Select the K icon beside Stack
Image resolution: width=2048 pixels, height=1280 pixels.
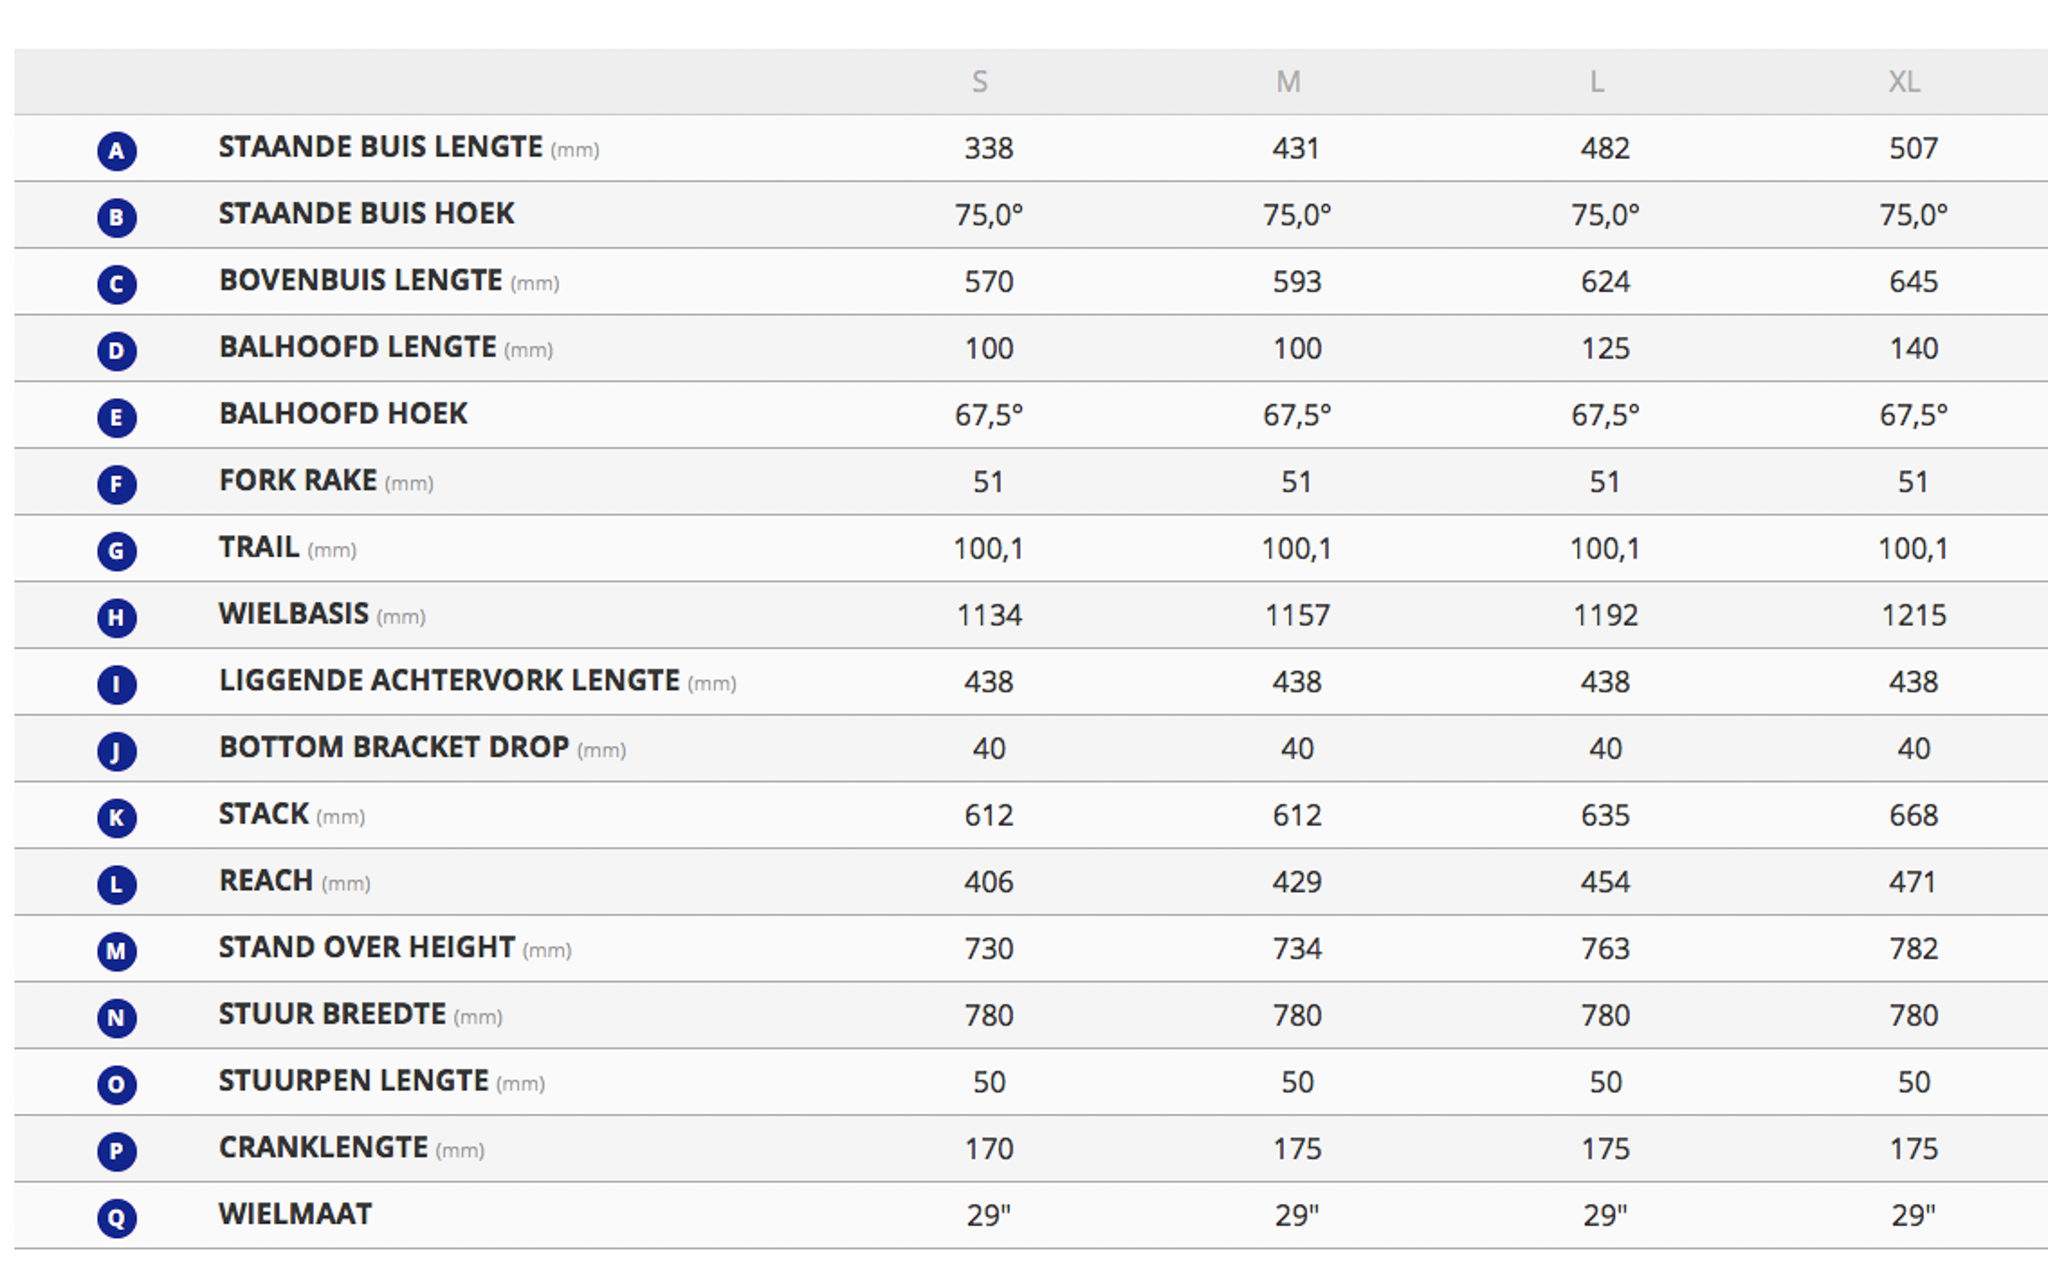click(x=116, y=817)
